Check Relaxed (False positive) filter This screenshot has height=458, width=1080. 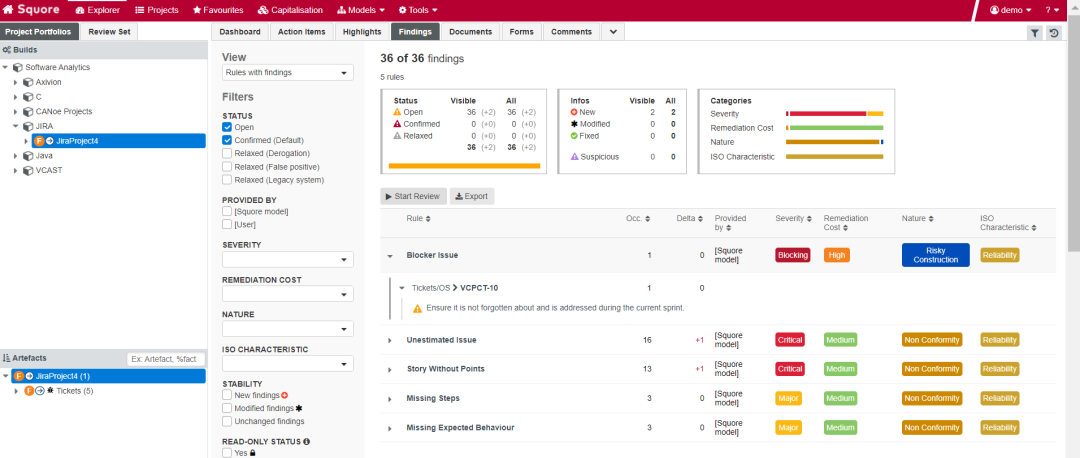pyautogui.click(x=227, y=167)
